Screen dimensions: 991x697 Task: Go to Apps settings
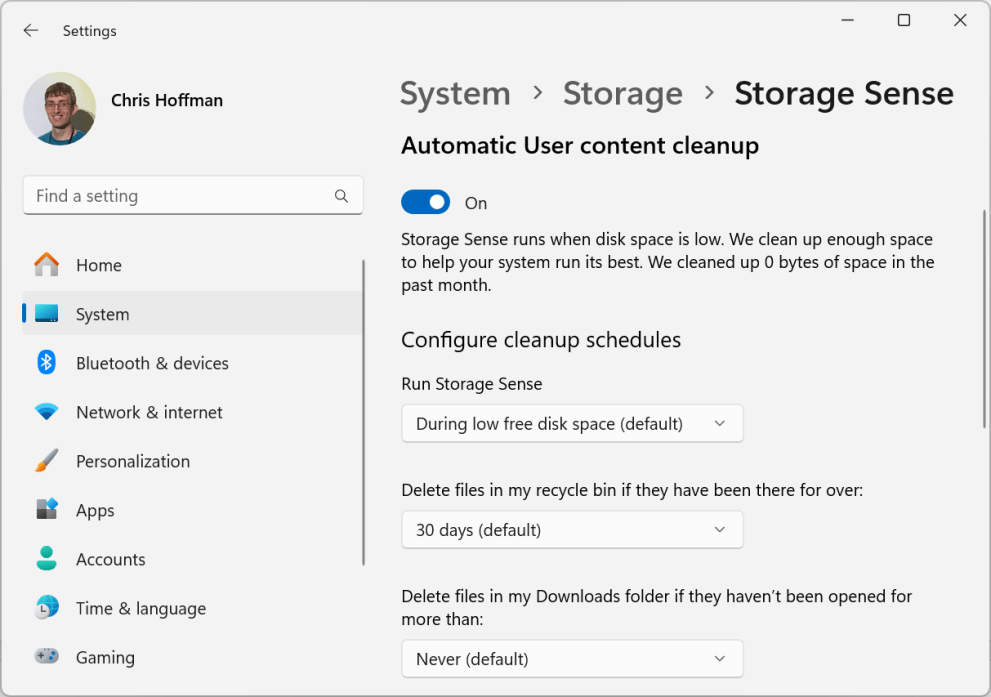click(x=193, y=509)
